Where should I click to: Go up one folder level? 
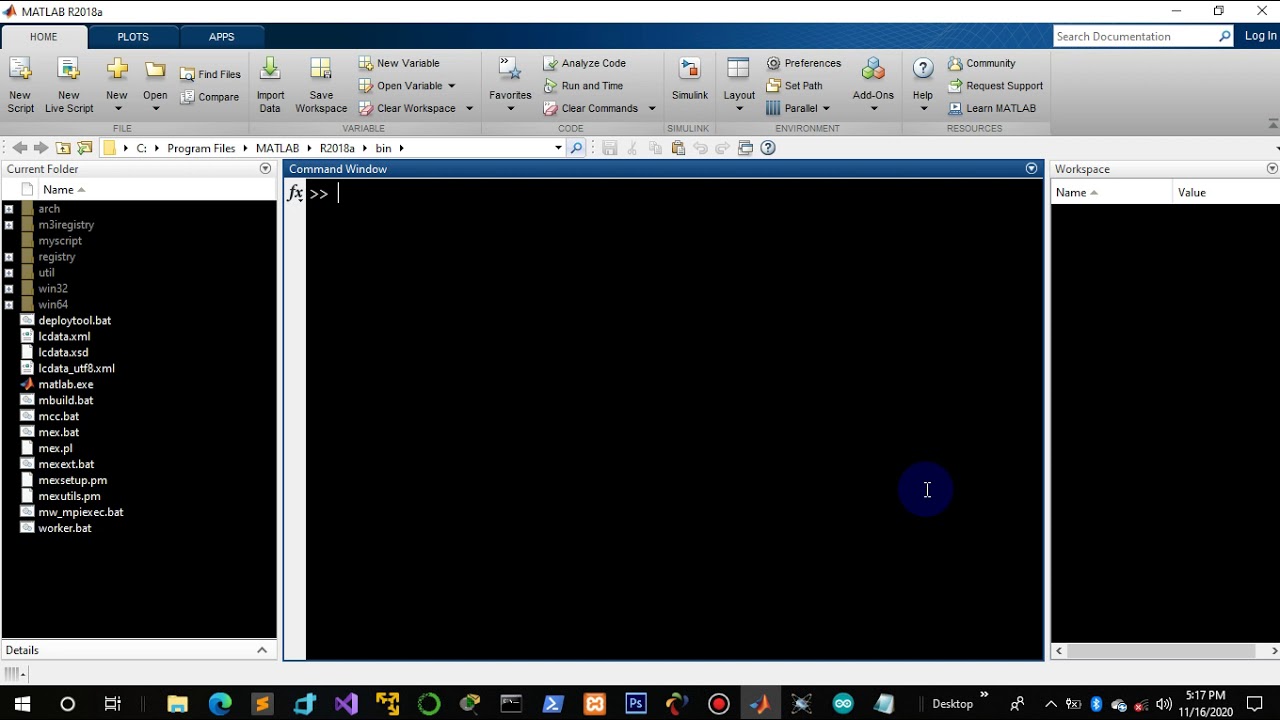(x=63, y=148)
